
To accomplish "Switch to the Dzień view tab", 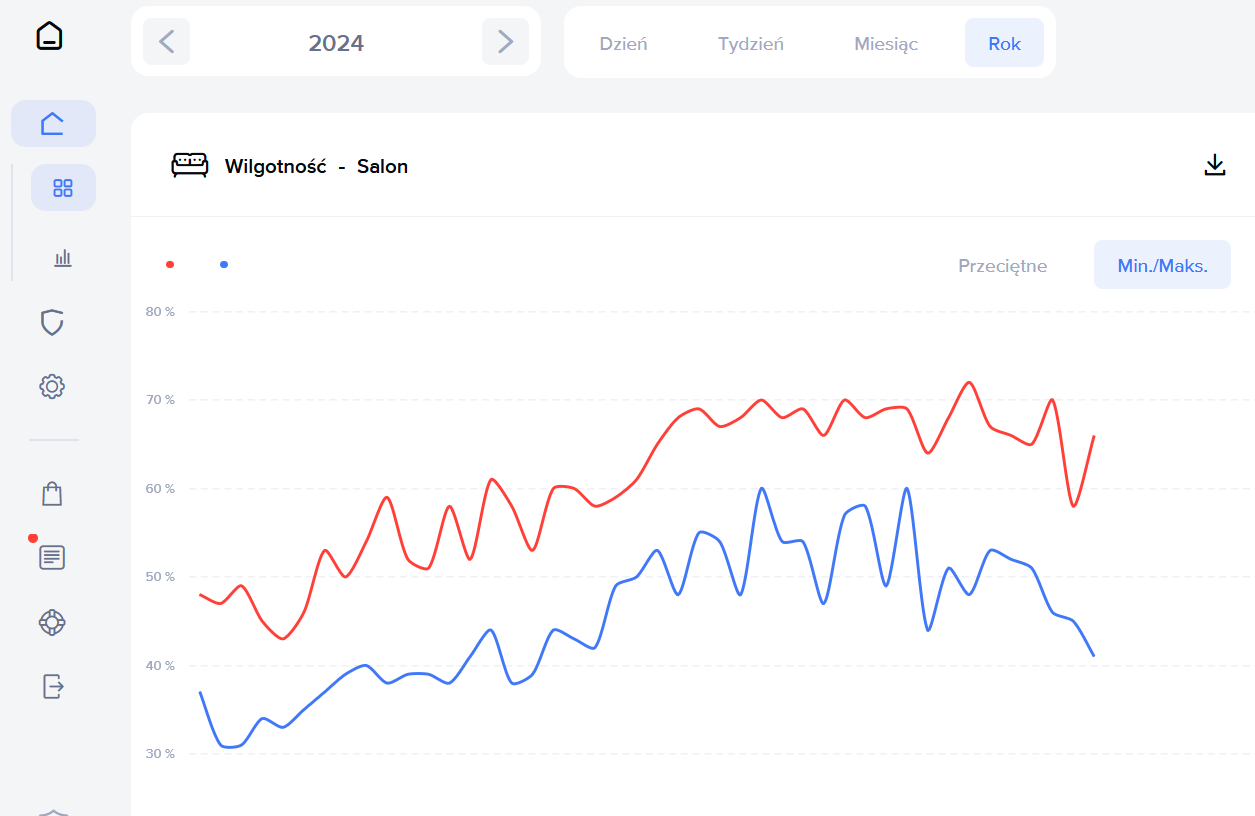I will click(x=623, y=43).
